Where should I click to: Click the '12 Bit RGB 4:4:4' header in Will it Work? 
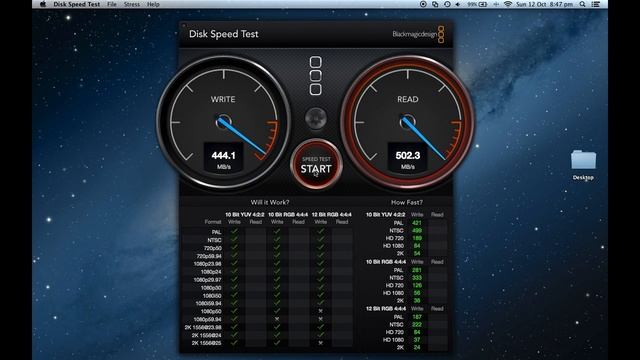point(331,214)
